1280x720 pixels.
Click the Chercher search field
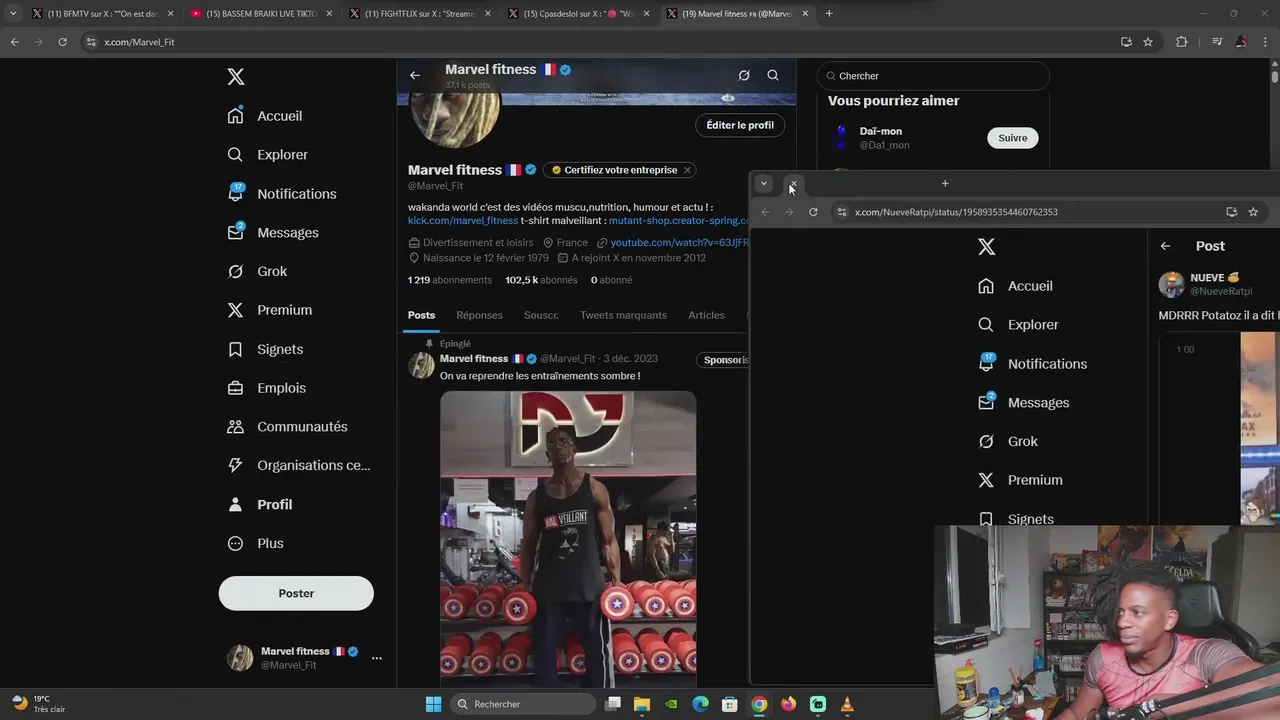tap(933, 76)
